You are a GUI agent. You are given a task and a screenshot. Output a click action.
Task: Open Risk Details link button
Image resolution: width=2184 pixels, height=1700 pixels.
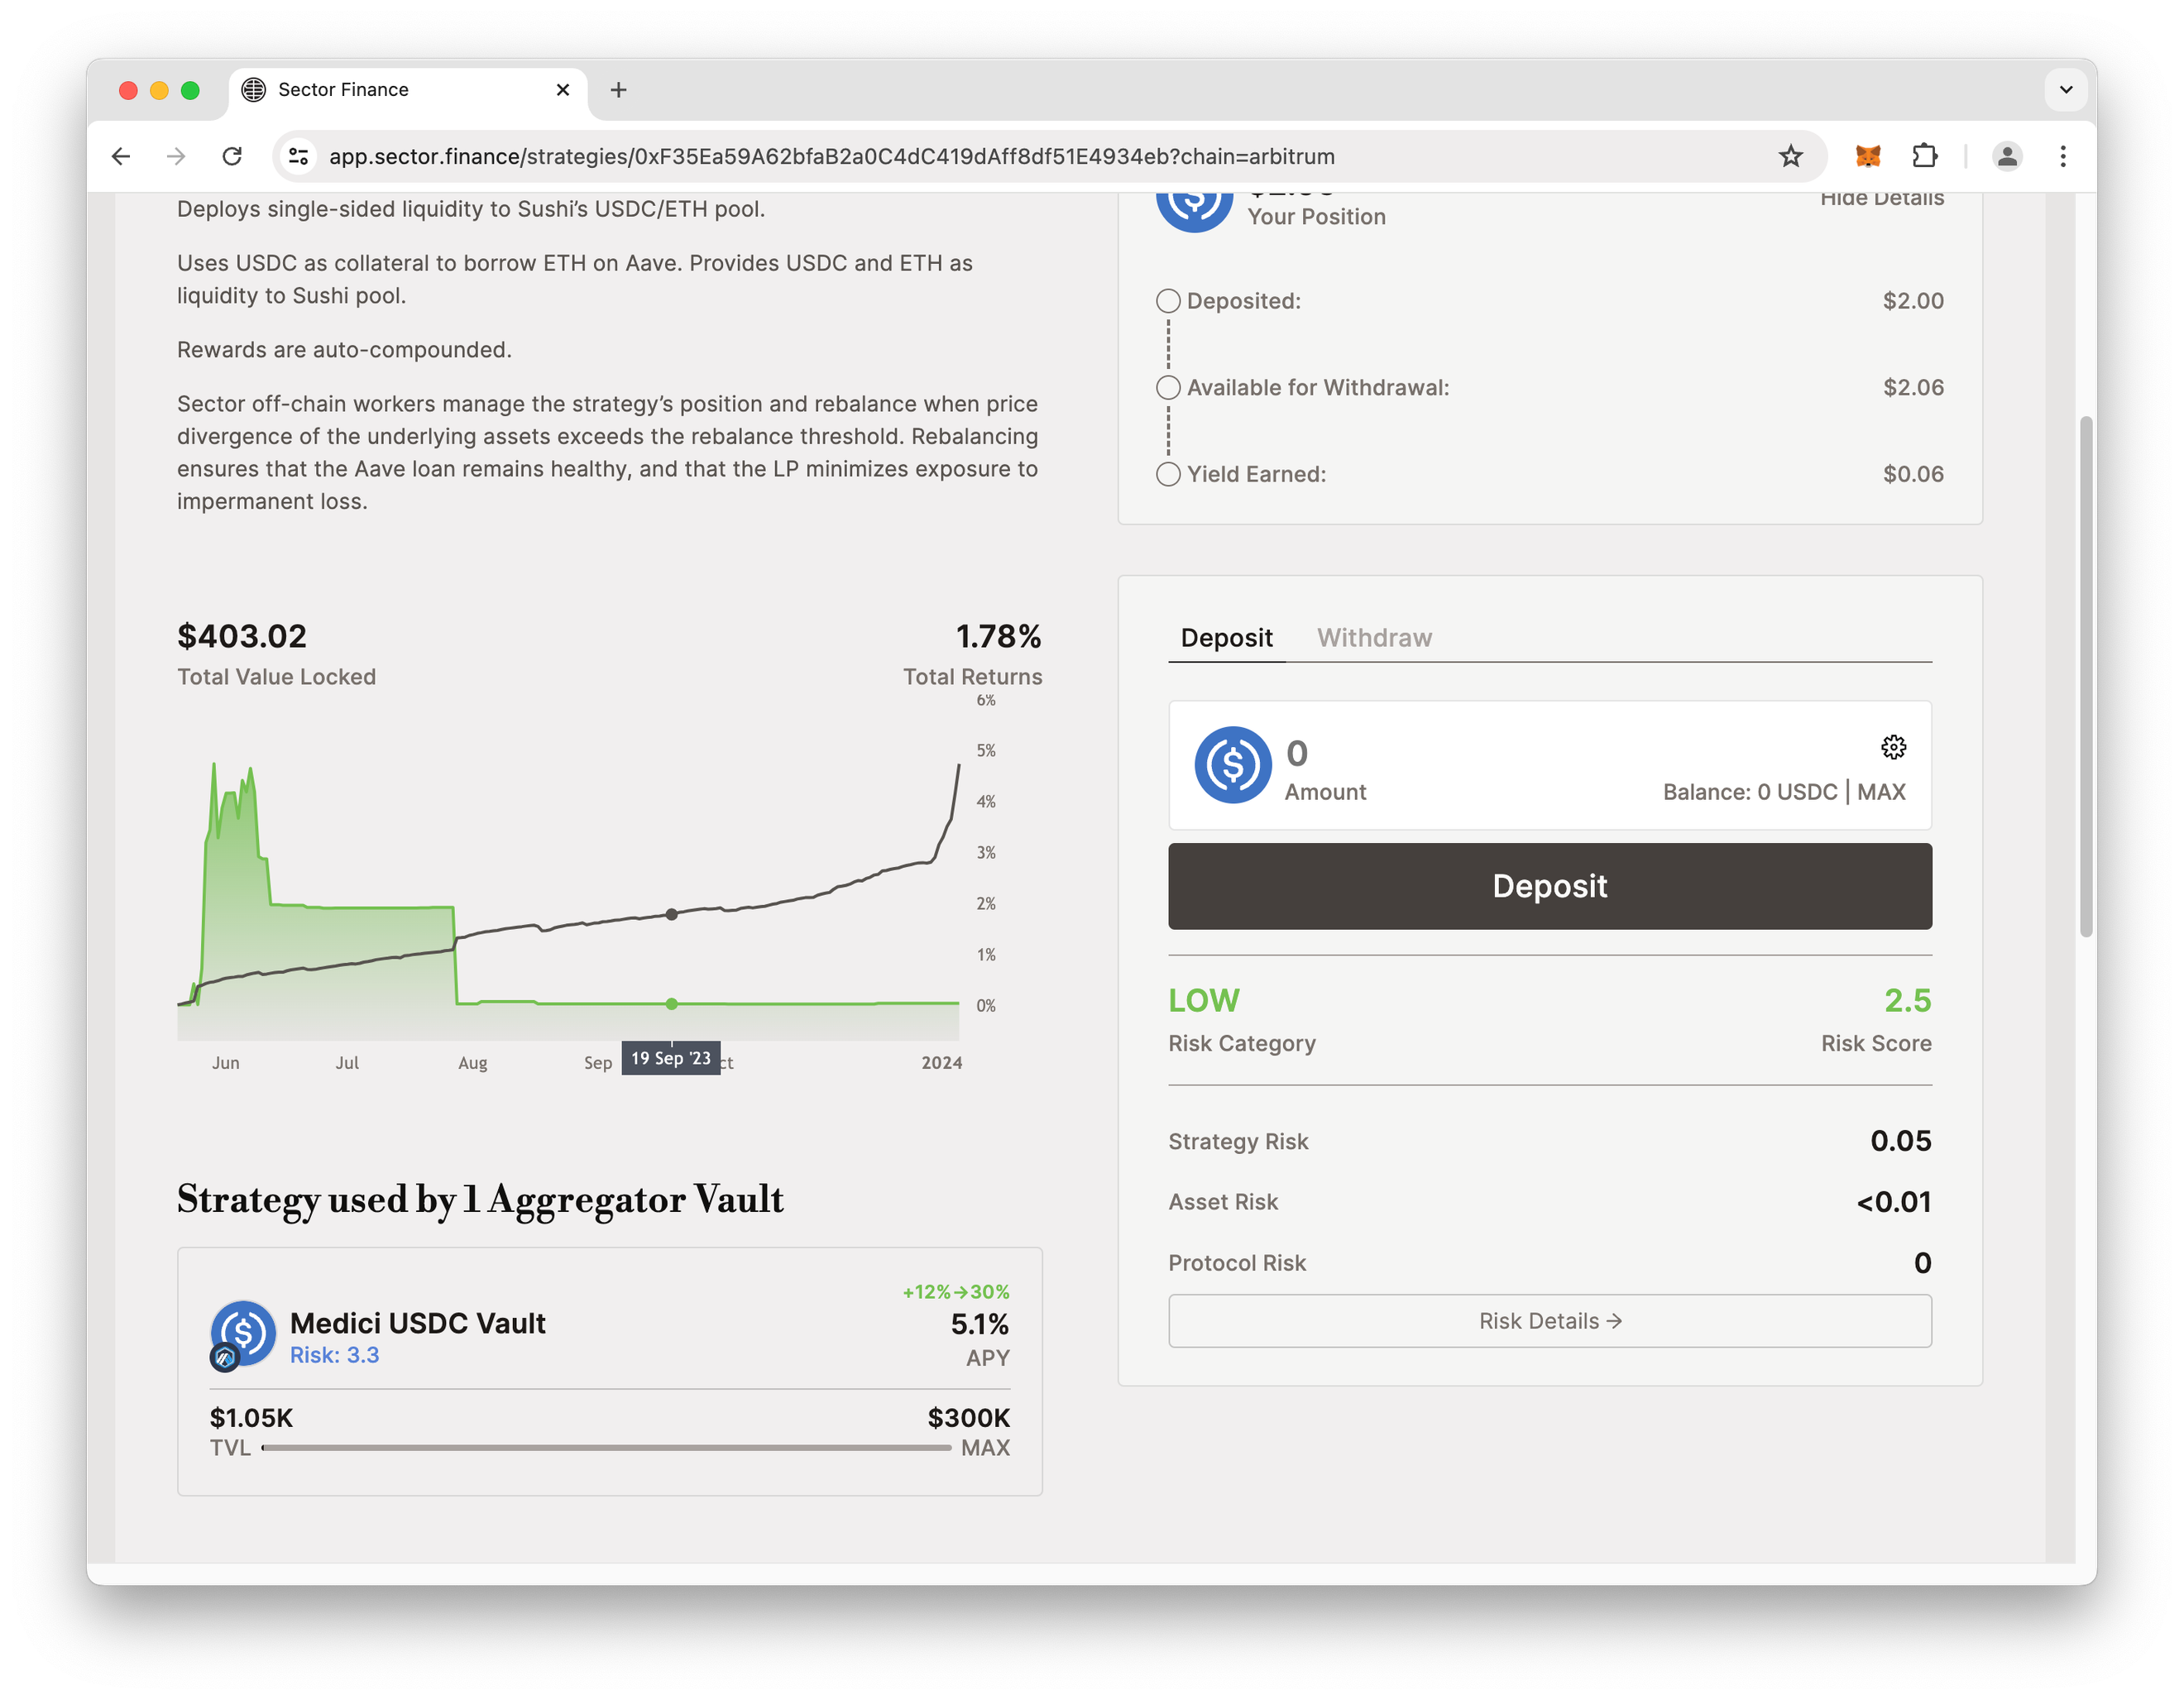pyautogui.click(x=1549, y=1321)
